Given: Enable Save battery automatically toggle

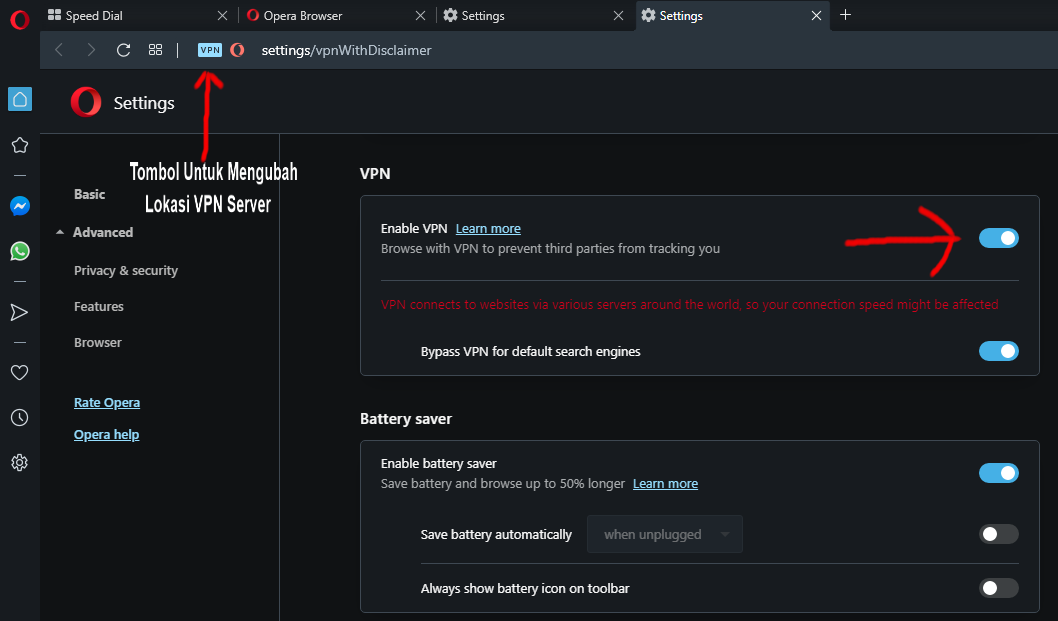Looking at the screenshot, I should pyautogui.click(x=999, y=534).
